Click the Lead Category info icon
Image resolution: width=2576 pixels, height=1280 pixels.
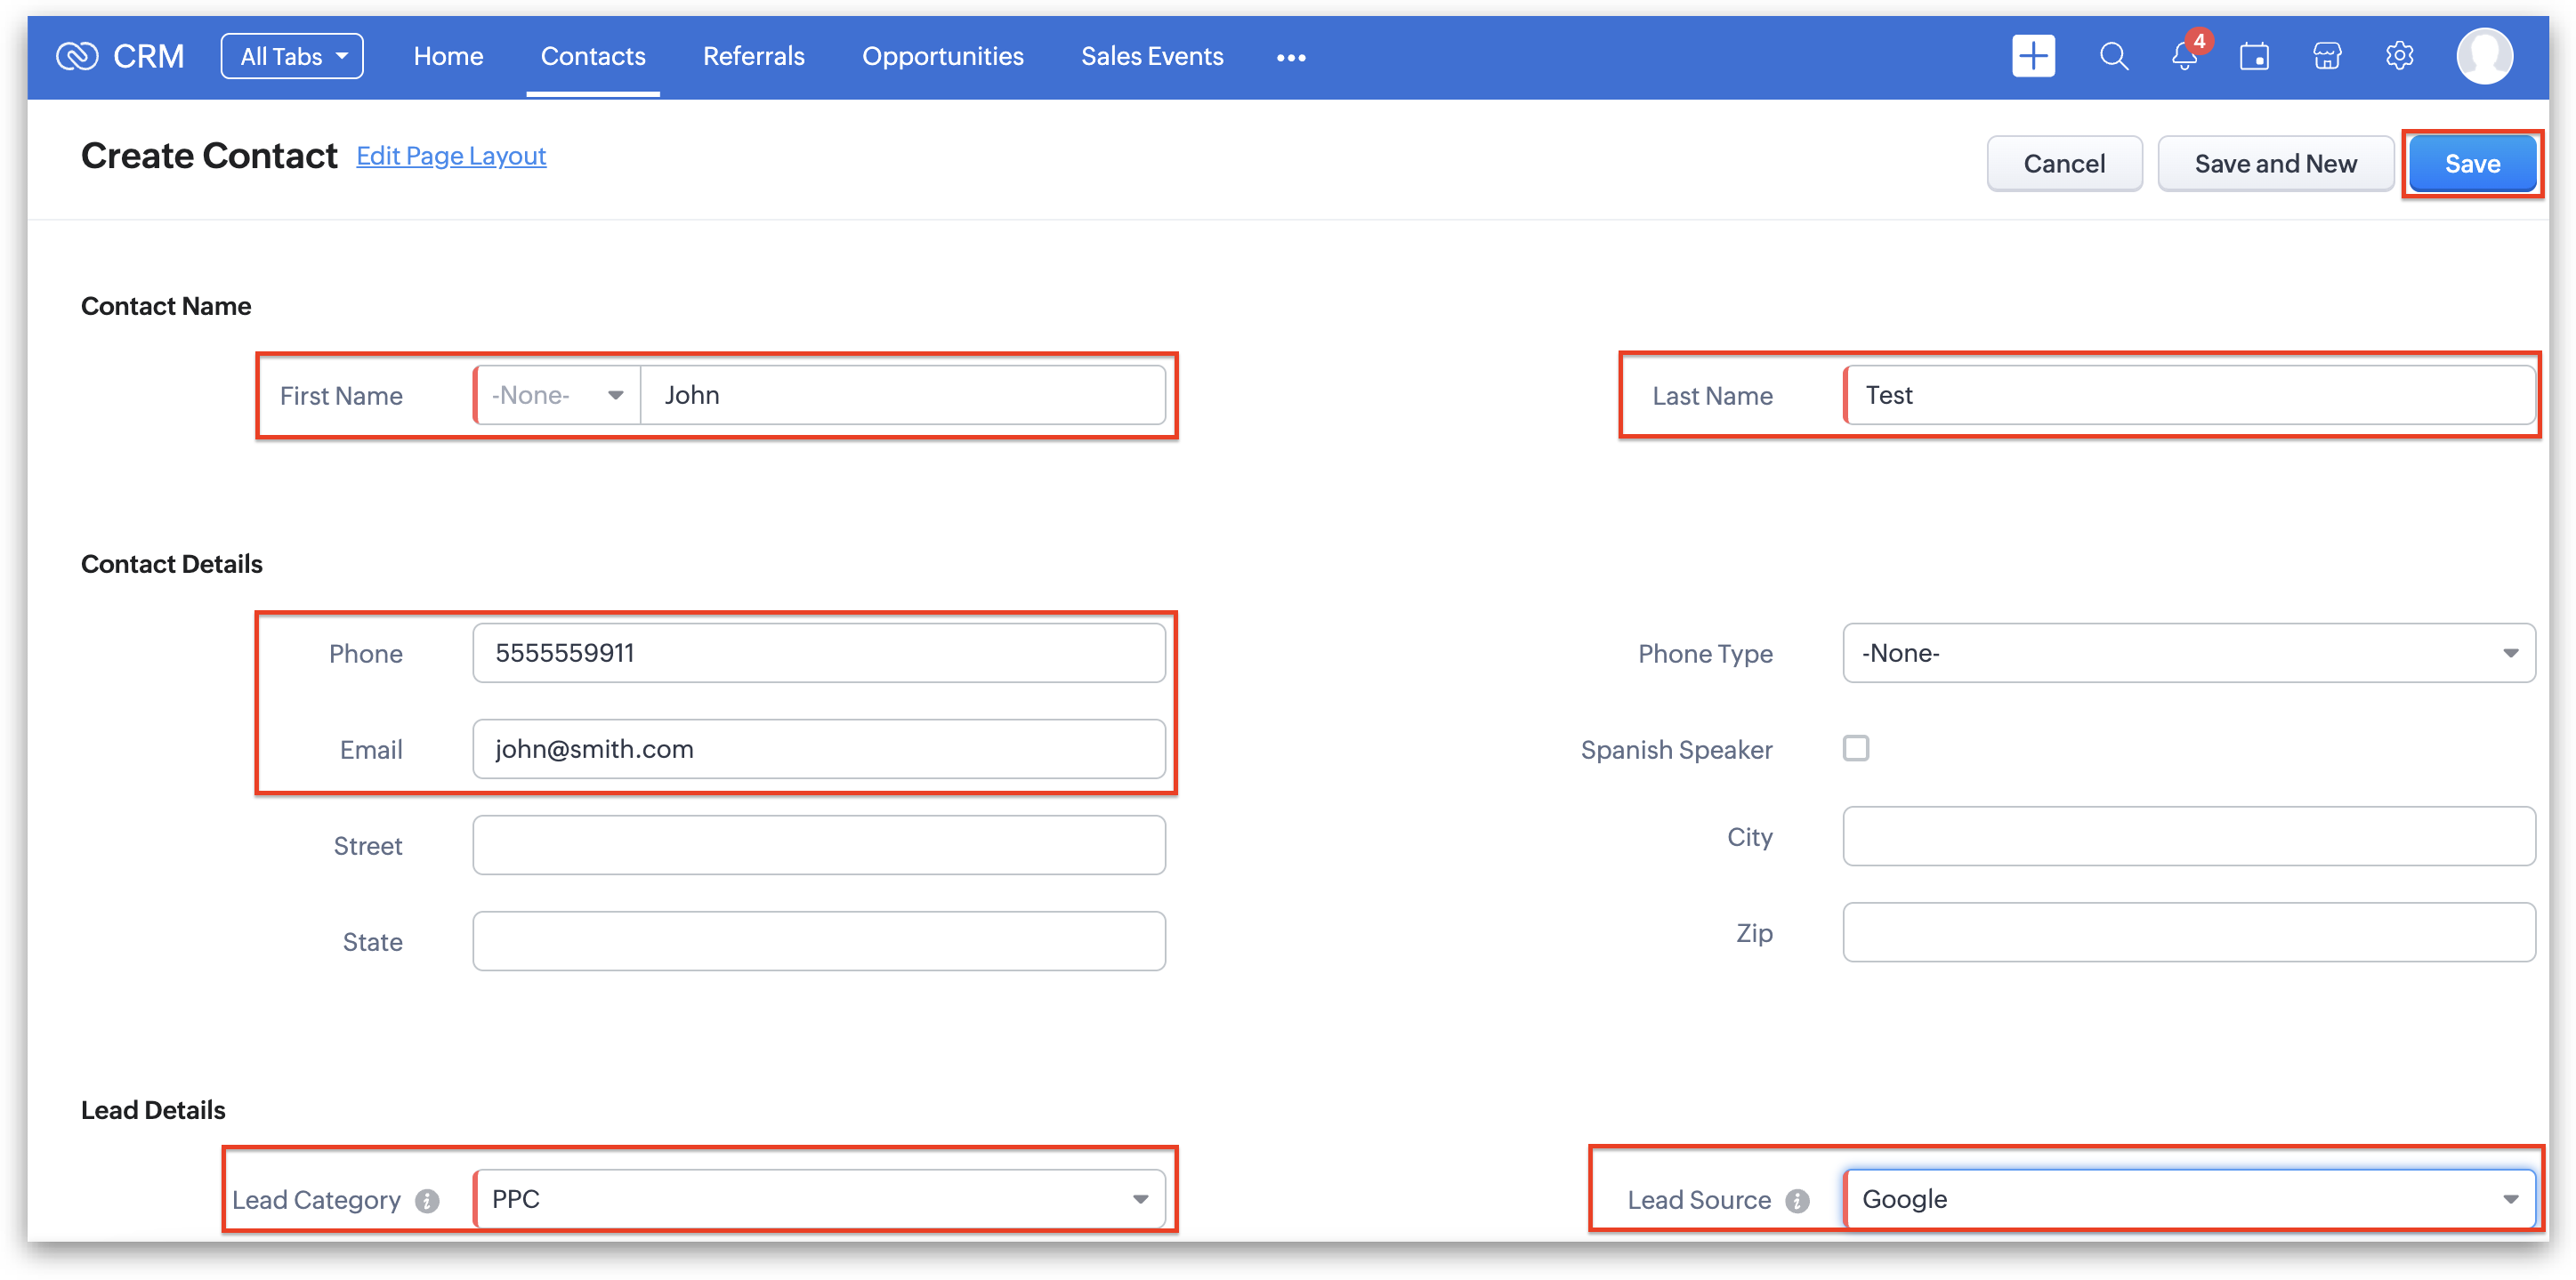coord(428,1201)
